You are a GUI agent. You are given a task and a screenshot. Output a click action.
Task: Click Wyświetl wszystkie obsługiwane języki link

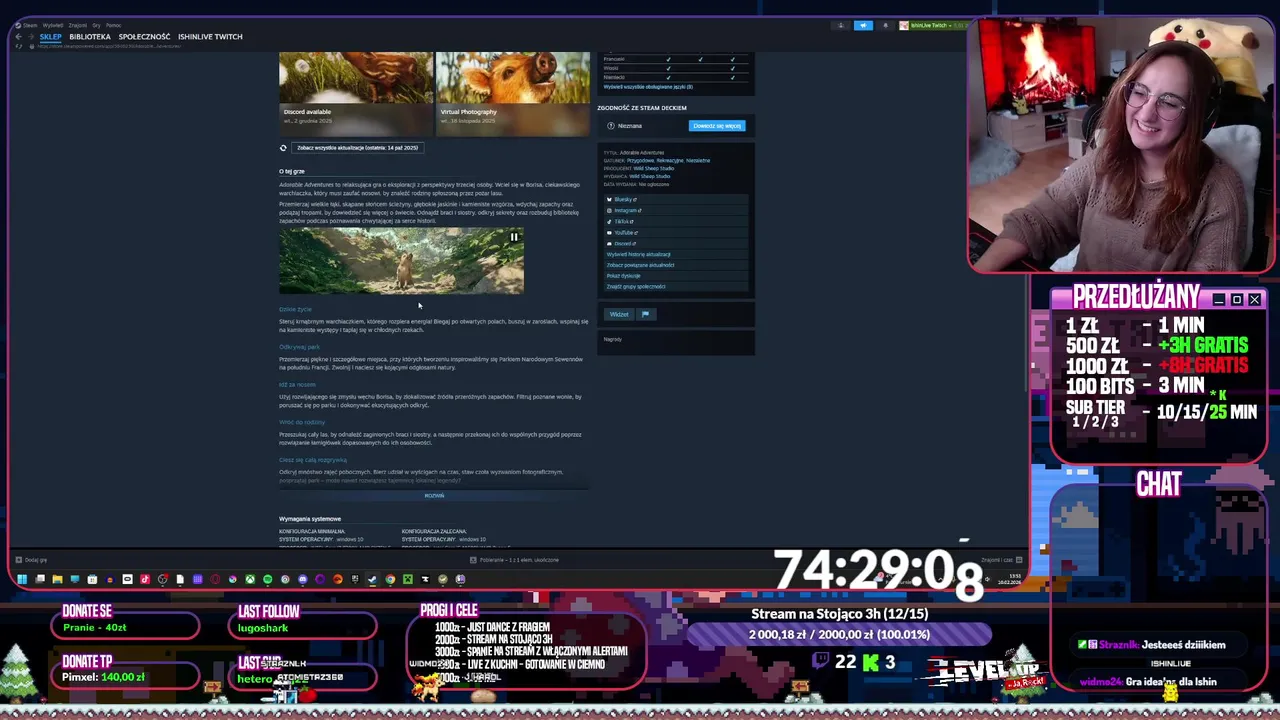coord(648,87)
